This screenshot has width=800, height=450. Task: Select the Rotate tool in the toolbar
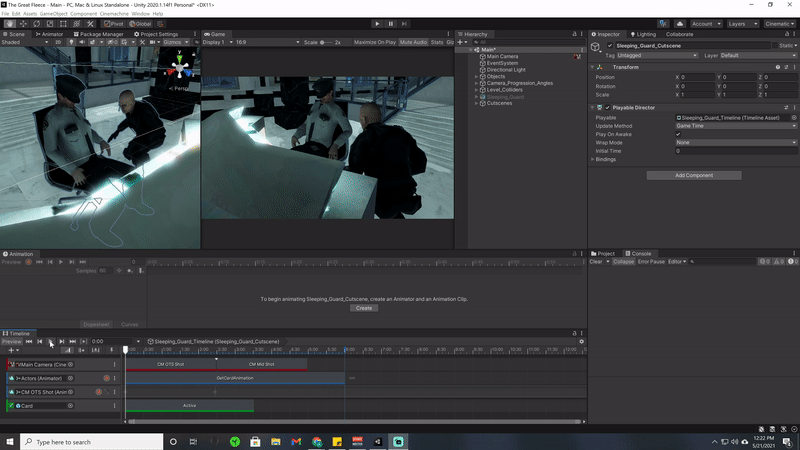pyautogui.click(x=38, y=23)
